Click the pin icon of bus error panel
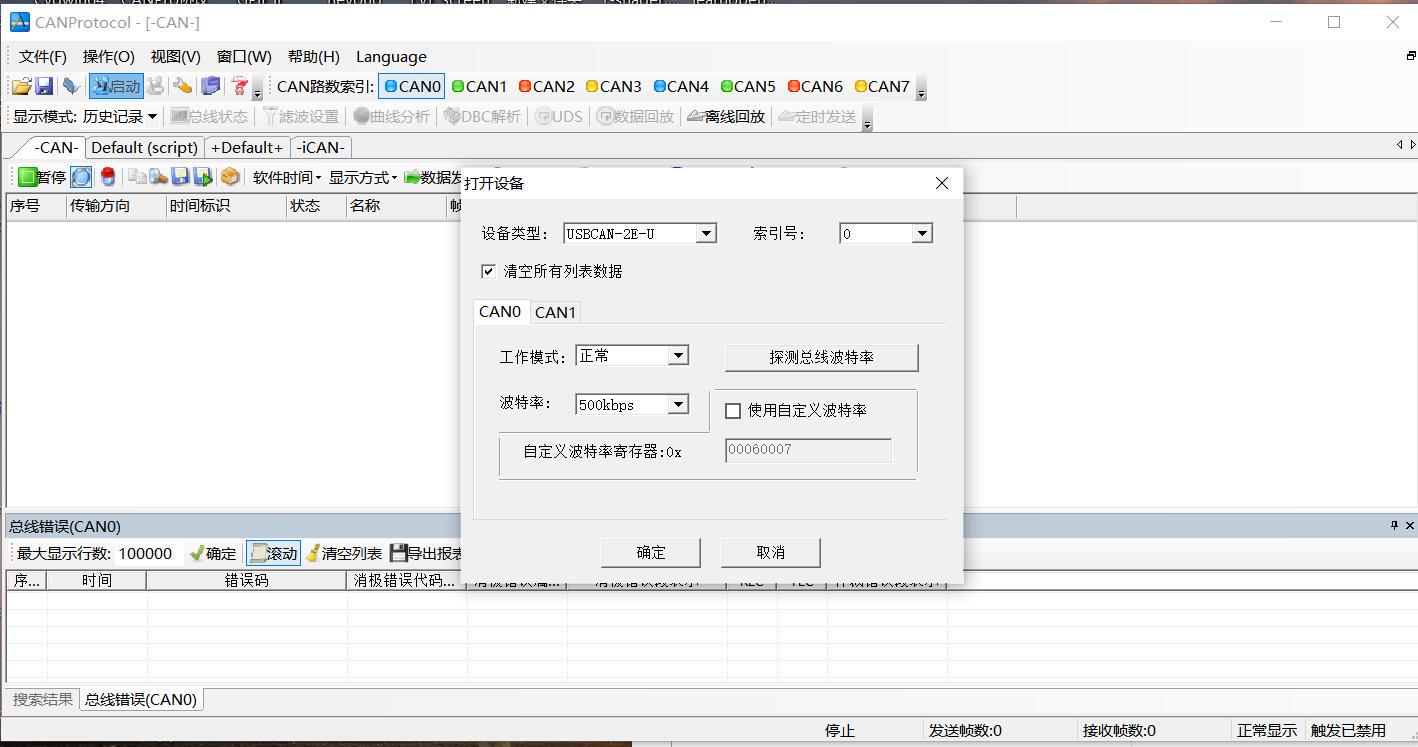 tap(1394, 526)
